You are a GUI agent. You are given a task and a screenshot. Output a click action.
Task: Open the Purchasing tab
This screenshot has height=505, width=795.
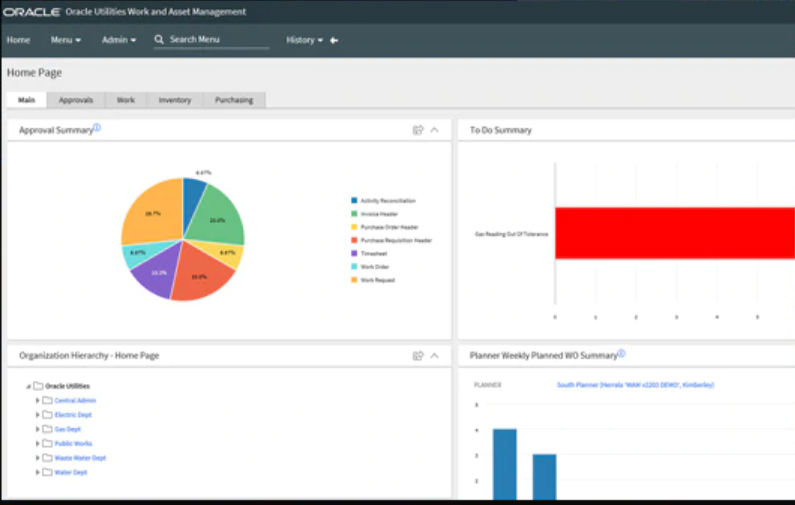pyautogui.click(x=234, y=100)
